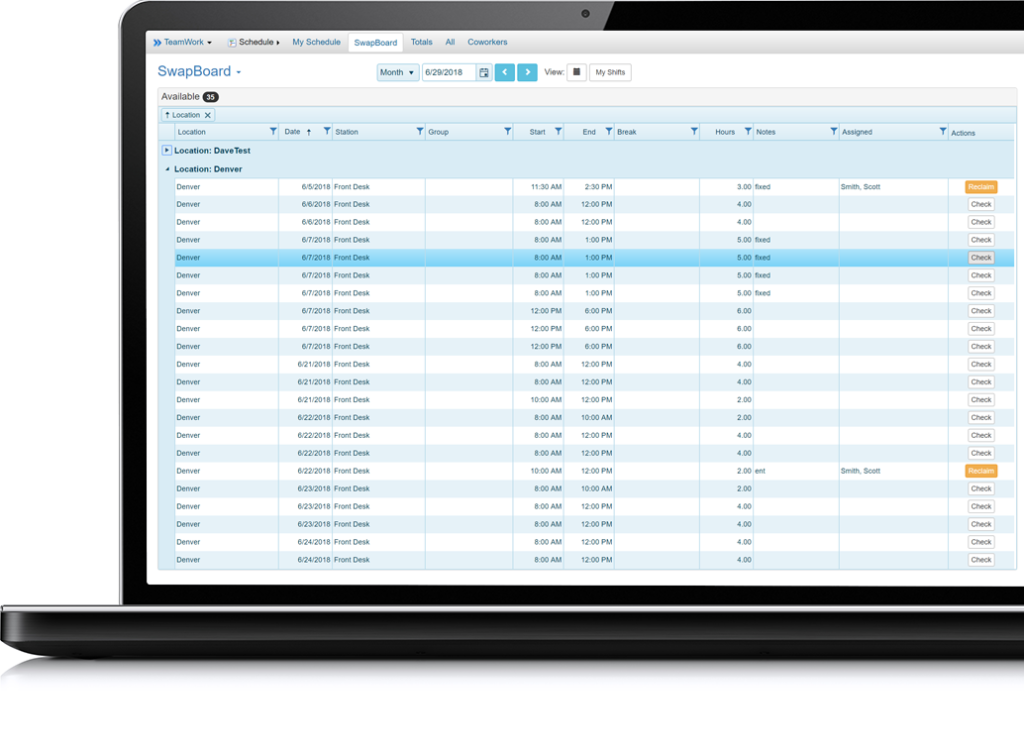The image size is (1024, 752).
Task: Open the Date column filter
Action: [327, 131]
